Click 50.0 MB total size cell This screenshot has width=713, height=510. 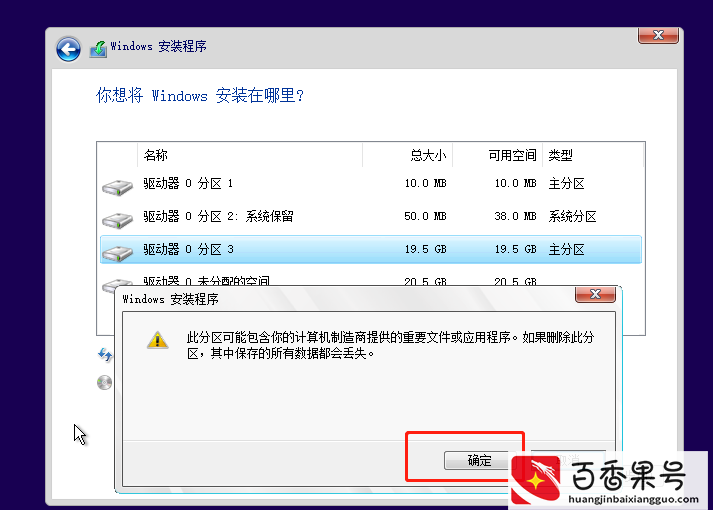point(425,216)
